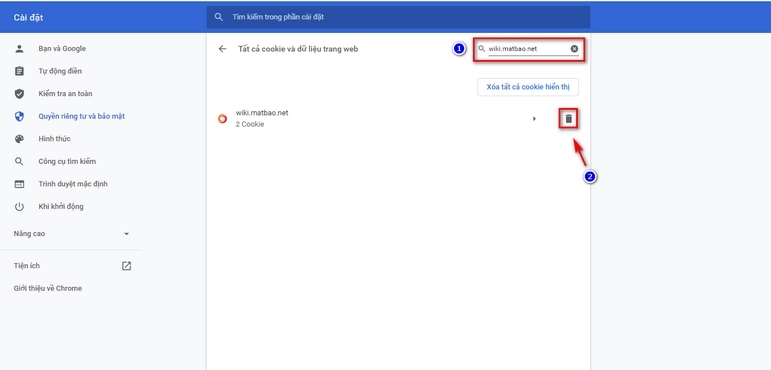Click Xóa tất cả cookie hiển thị button
Viewport: 771px width, 370px height.
tap(528, 87)
